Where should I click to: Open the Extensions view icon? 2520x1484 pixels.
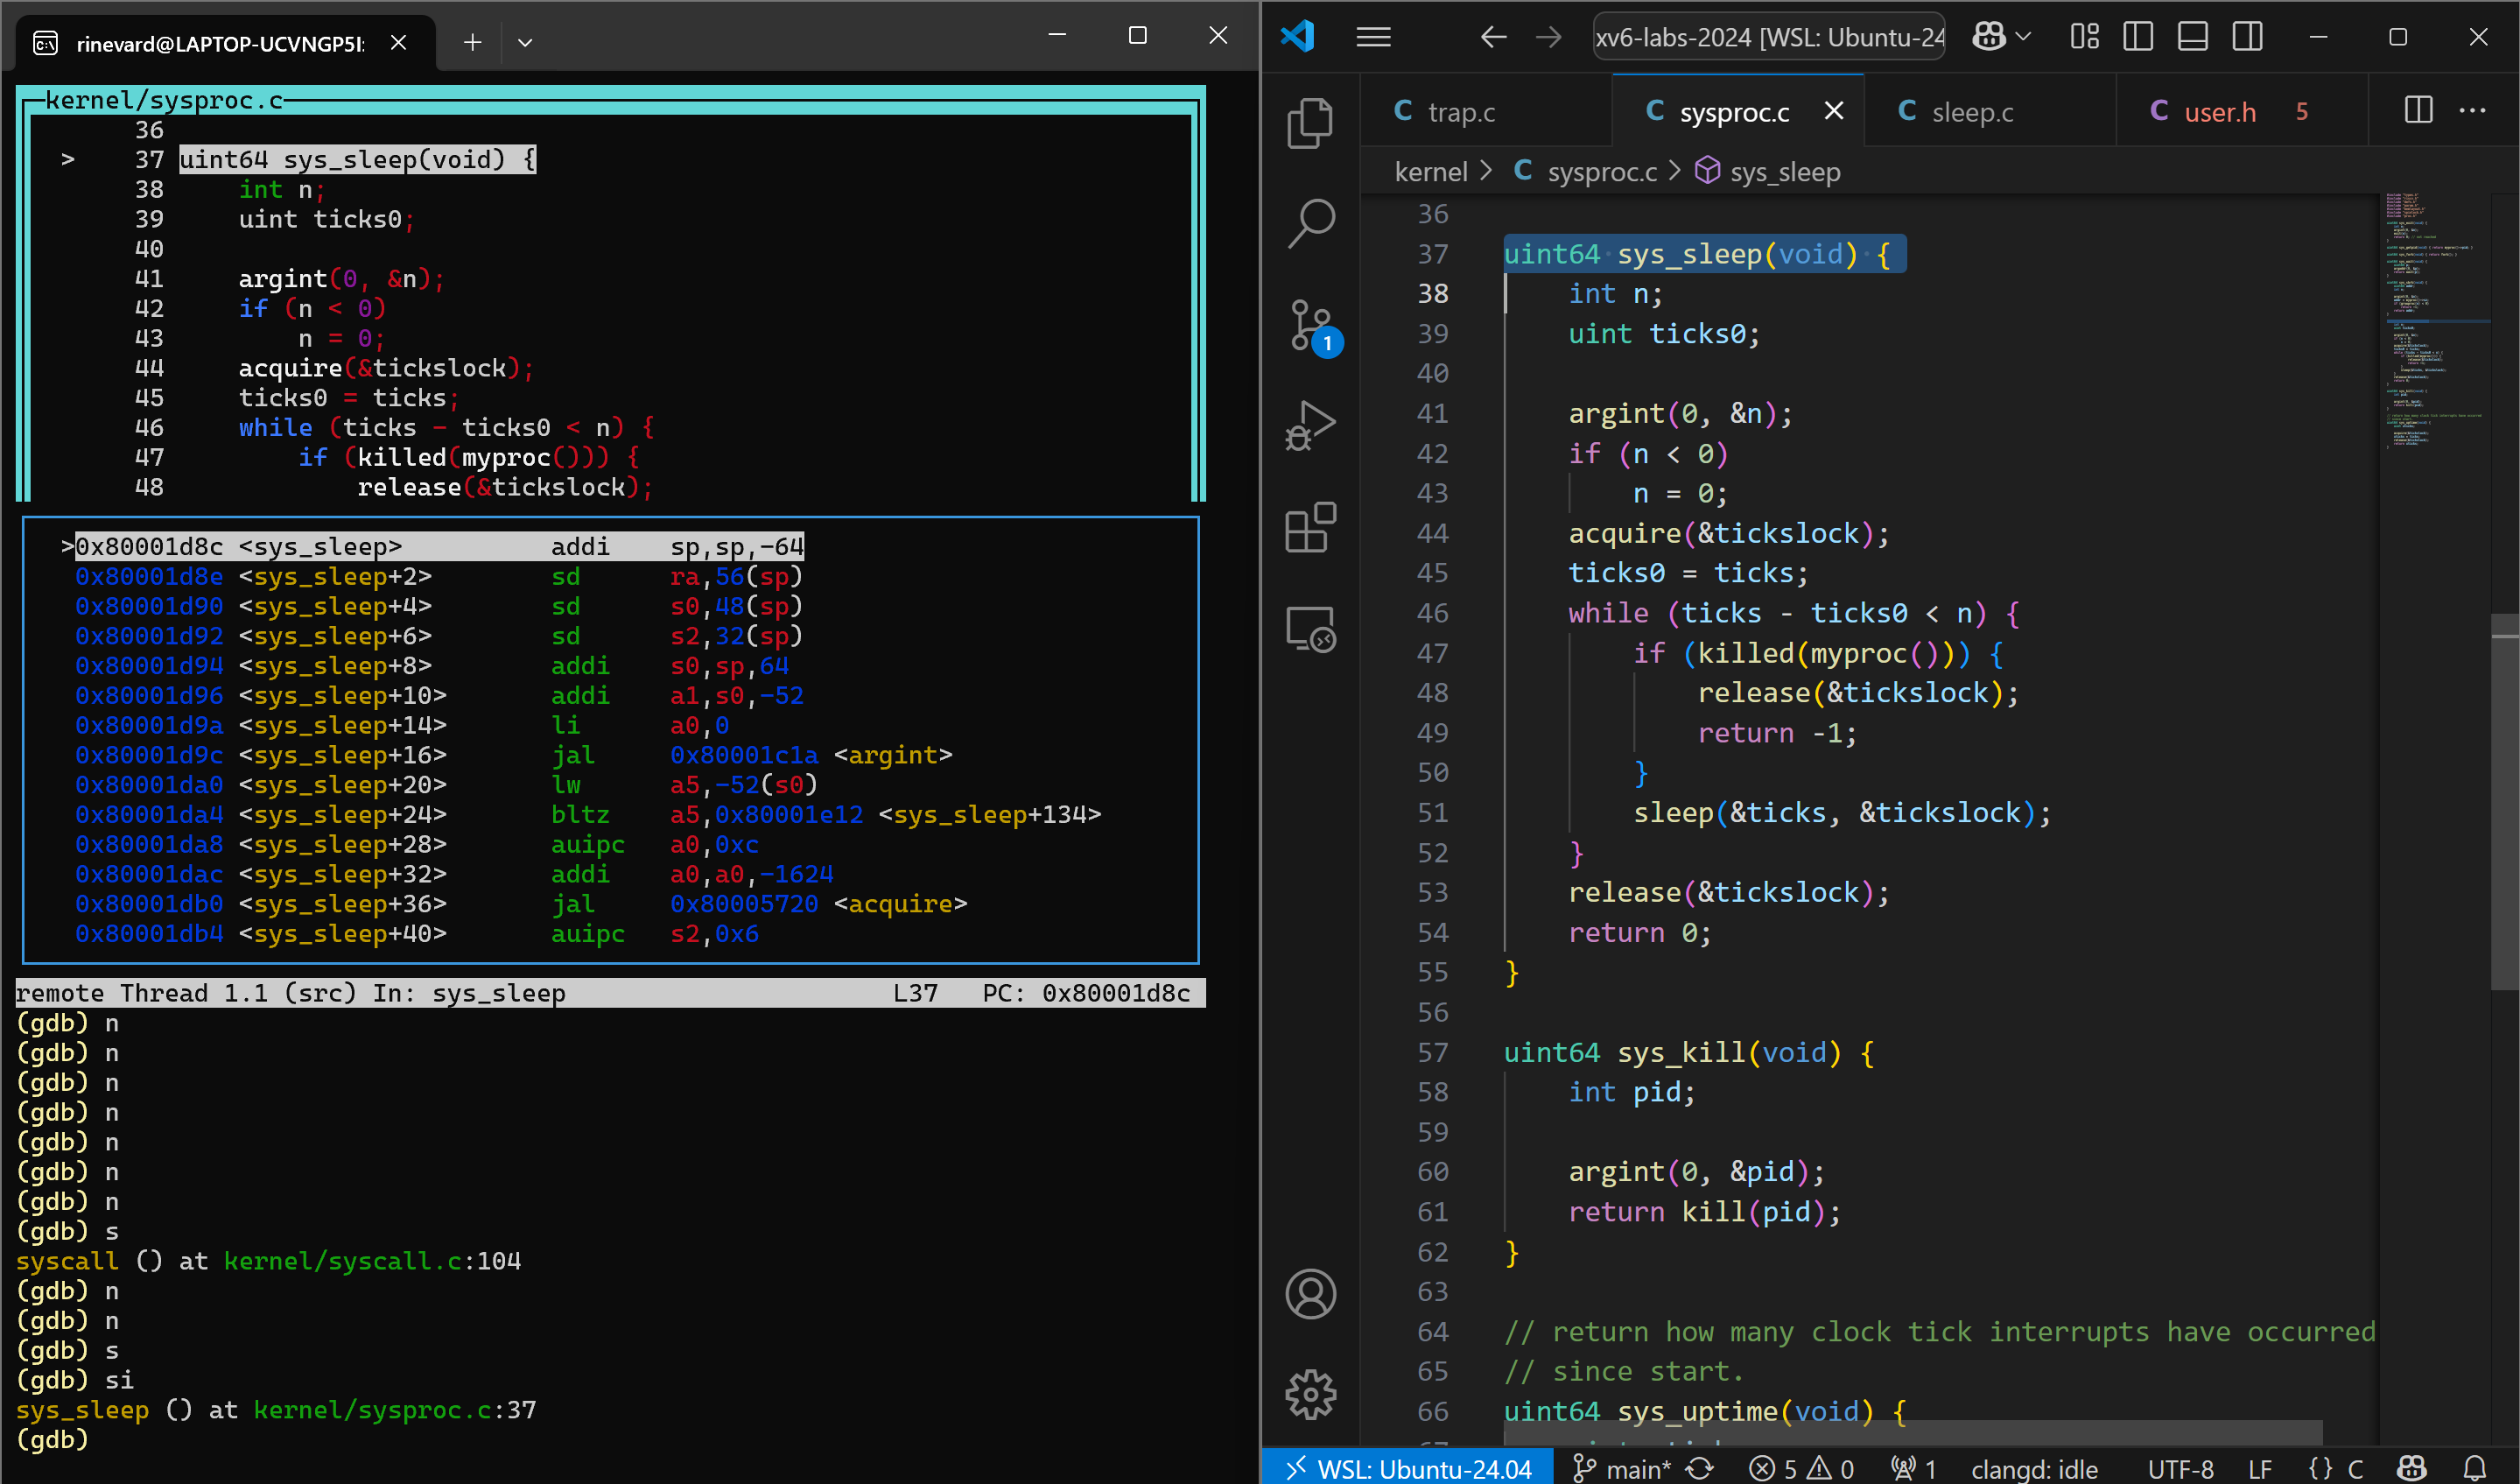coord(1311,527)
